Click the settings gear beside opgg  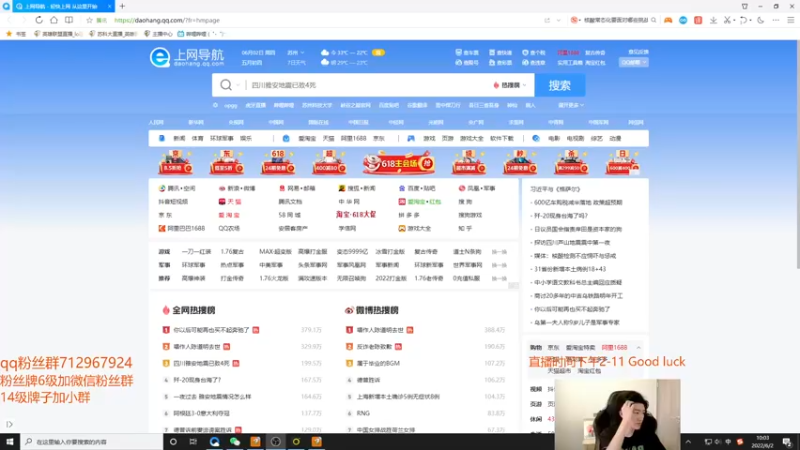(x=215, y=105)
